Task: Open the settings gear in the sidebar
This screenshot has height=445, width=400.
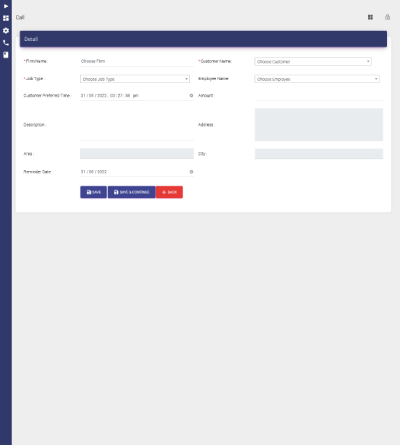Action: point(6,30)
